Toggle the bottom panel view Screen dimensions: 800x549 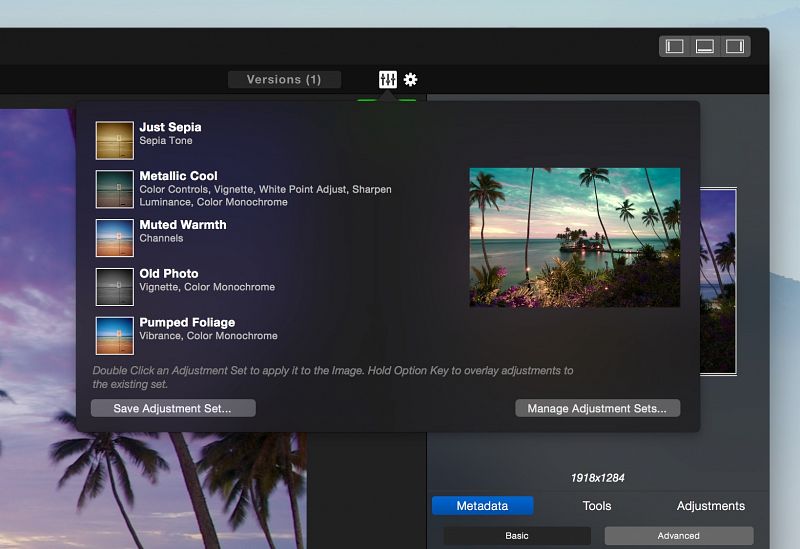point(705,46)
